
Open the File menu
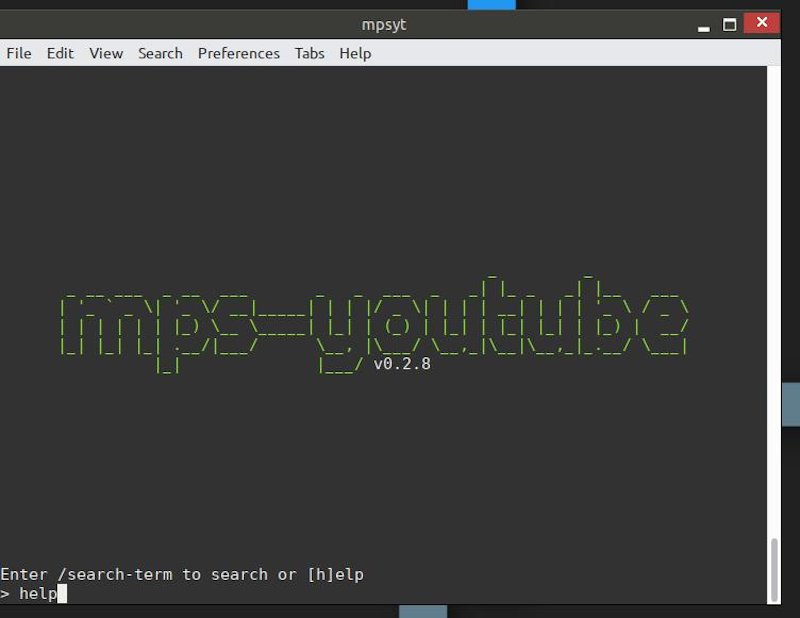(19, 53)
